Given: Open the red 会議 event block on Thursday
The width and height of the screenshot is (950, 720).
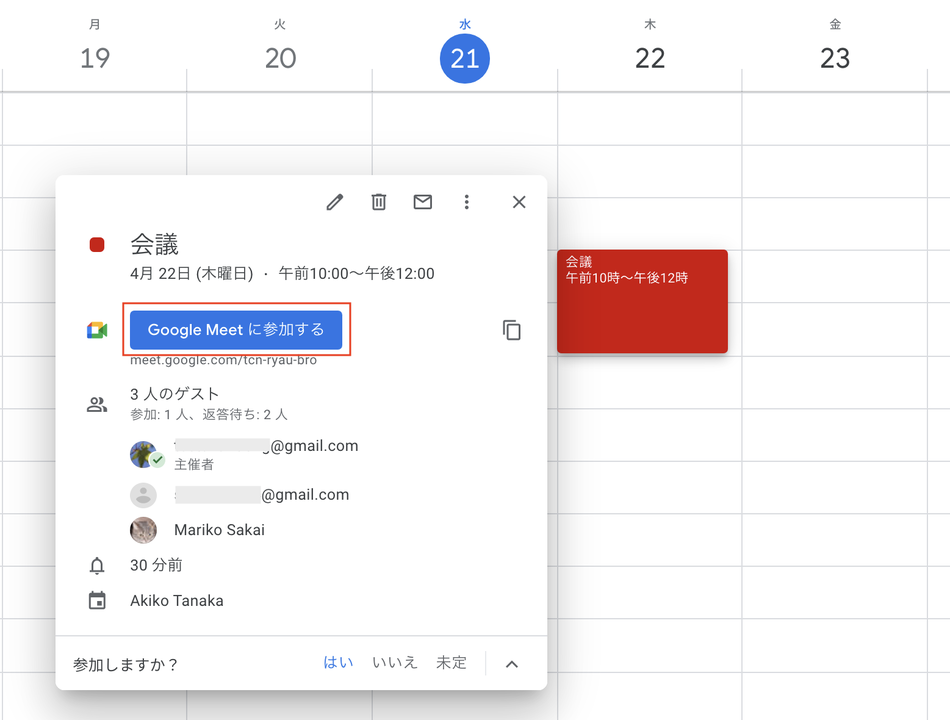Looking at the screenshot, I should [x=642, y=301].
